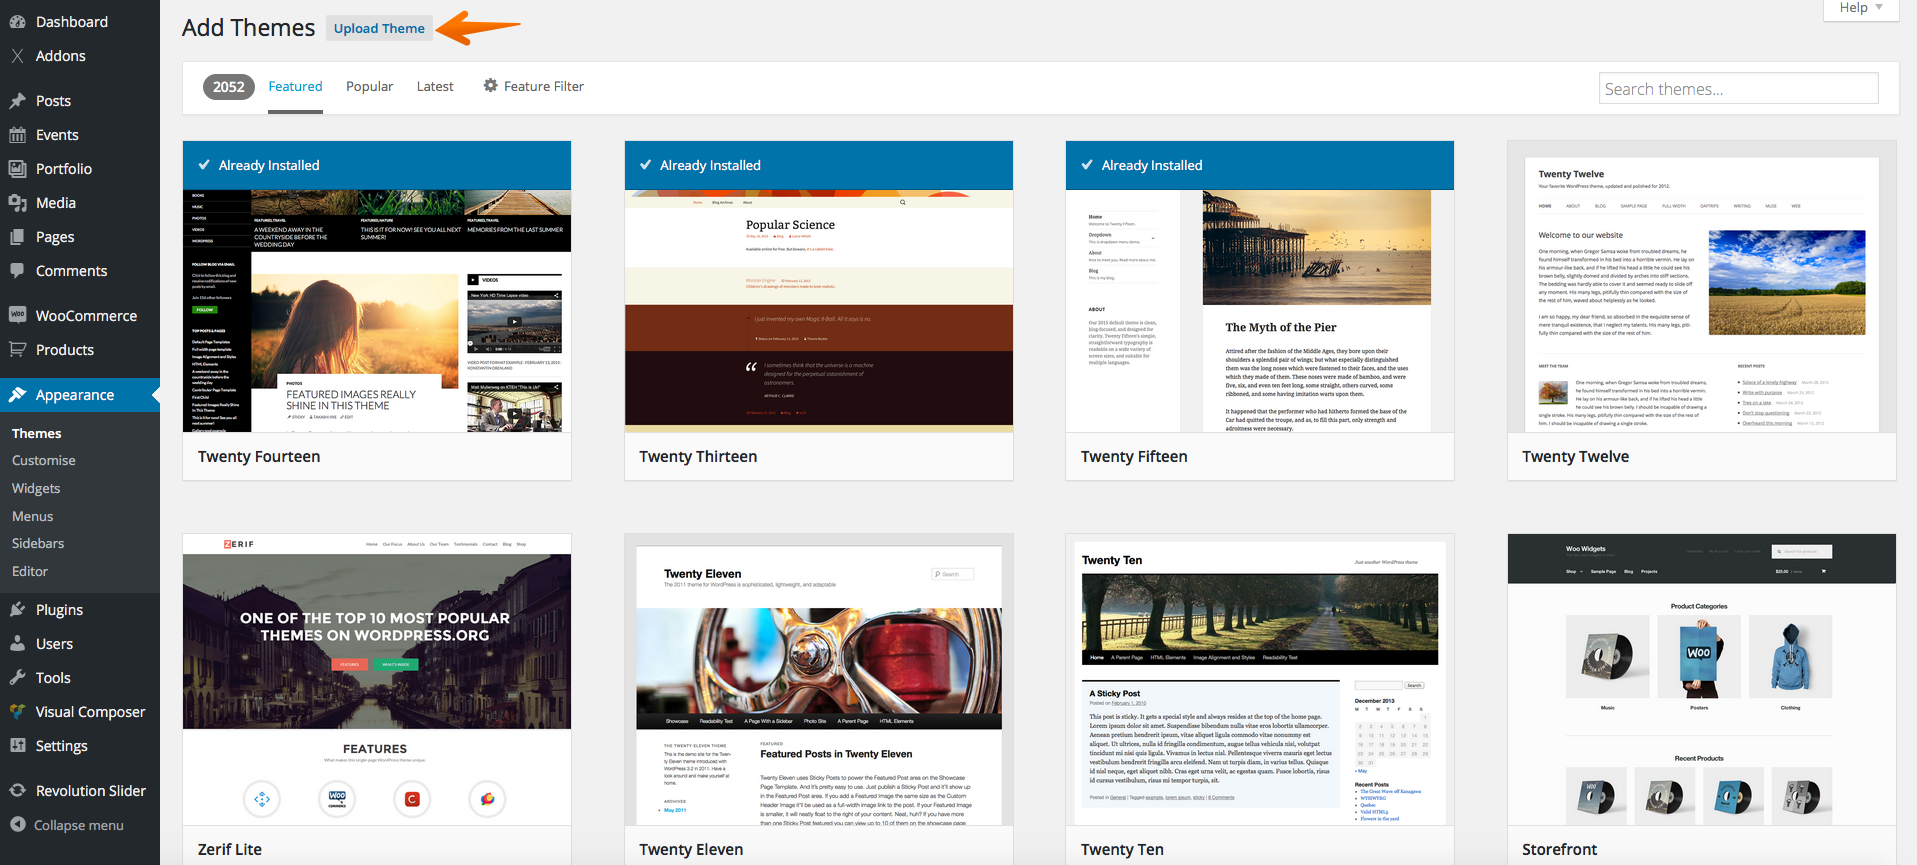Click the Posts pushpin icon
The width and height of the screenshot is (1917, 865).
click(17, 101)
